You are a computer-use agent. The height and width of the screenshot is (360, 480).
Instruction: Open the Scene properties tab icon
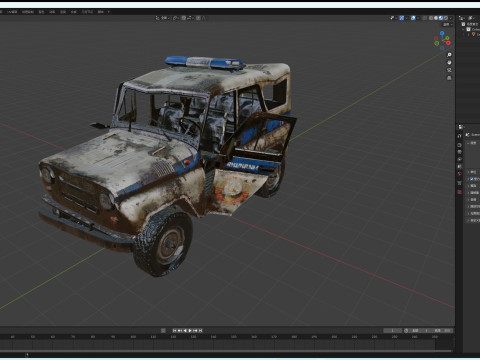click(x=459, y=166)
